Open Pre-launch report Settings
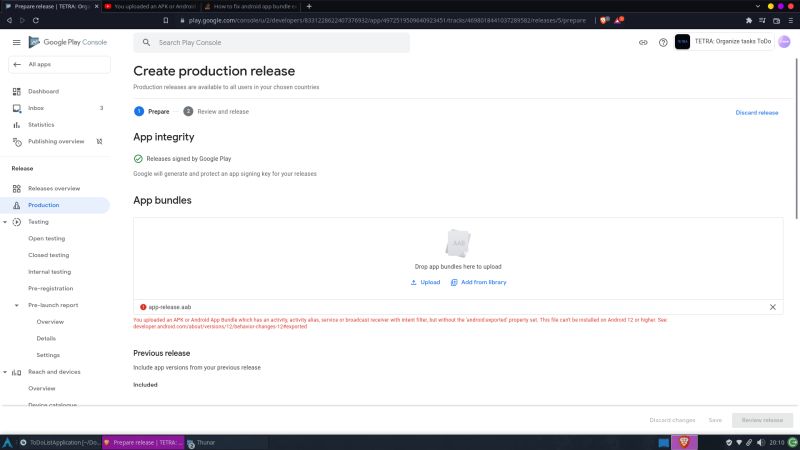This screenshot has width=800, height=450. [x=48, y=355]
